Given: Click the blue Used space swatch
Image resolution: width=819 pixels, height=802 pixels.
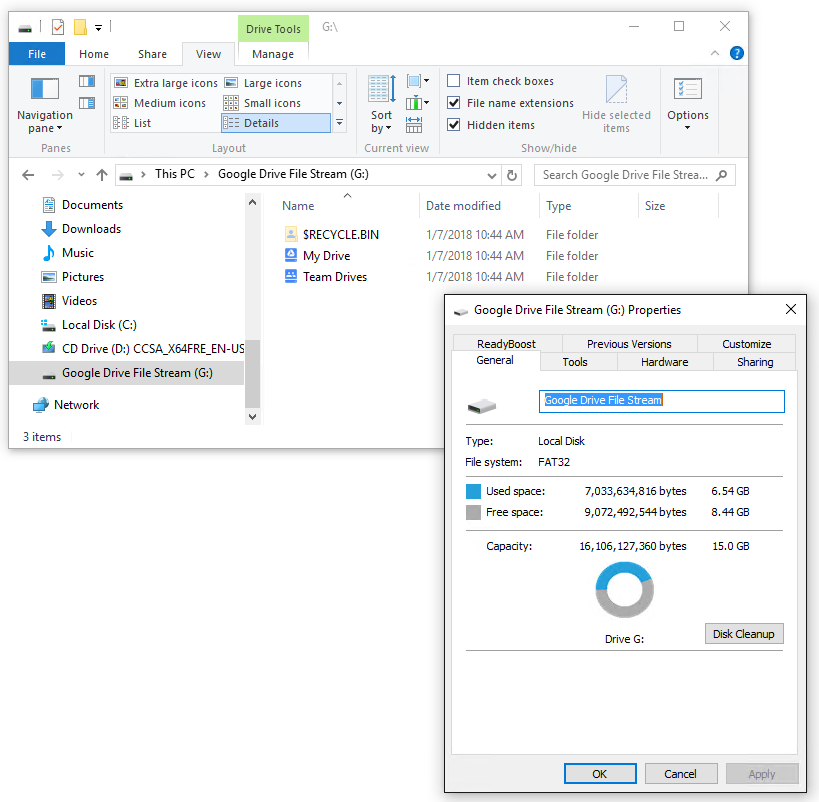Looking at the screenshot, I should click(475, 491).
